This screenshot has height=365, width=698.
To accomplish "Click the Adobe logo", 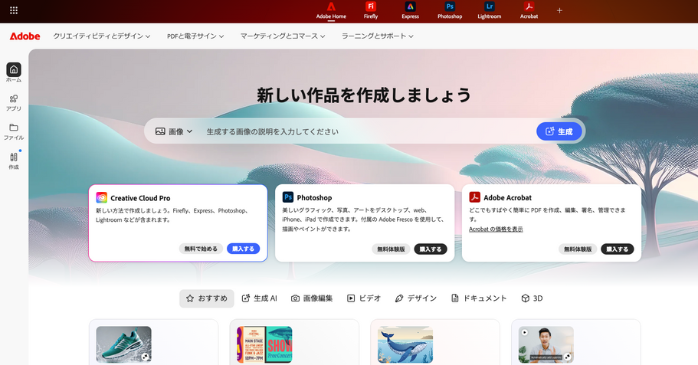I will (x=25, y=36).
